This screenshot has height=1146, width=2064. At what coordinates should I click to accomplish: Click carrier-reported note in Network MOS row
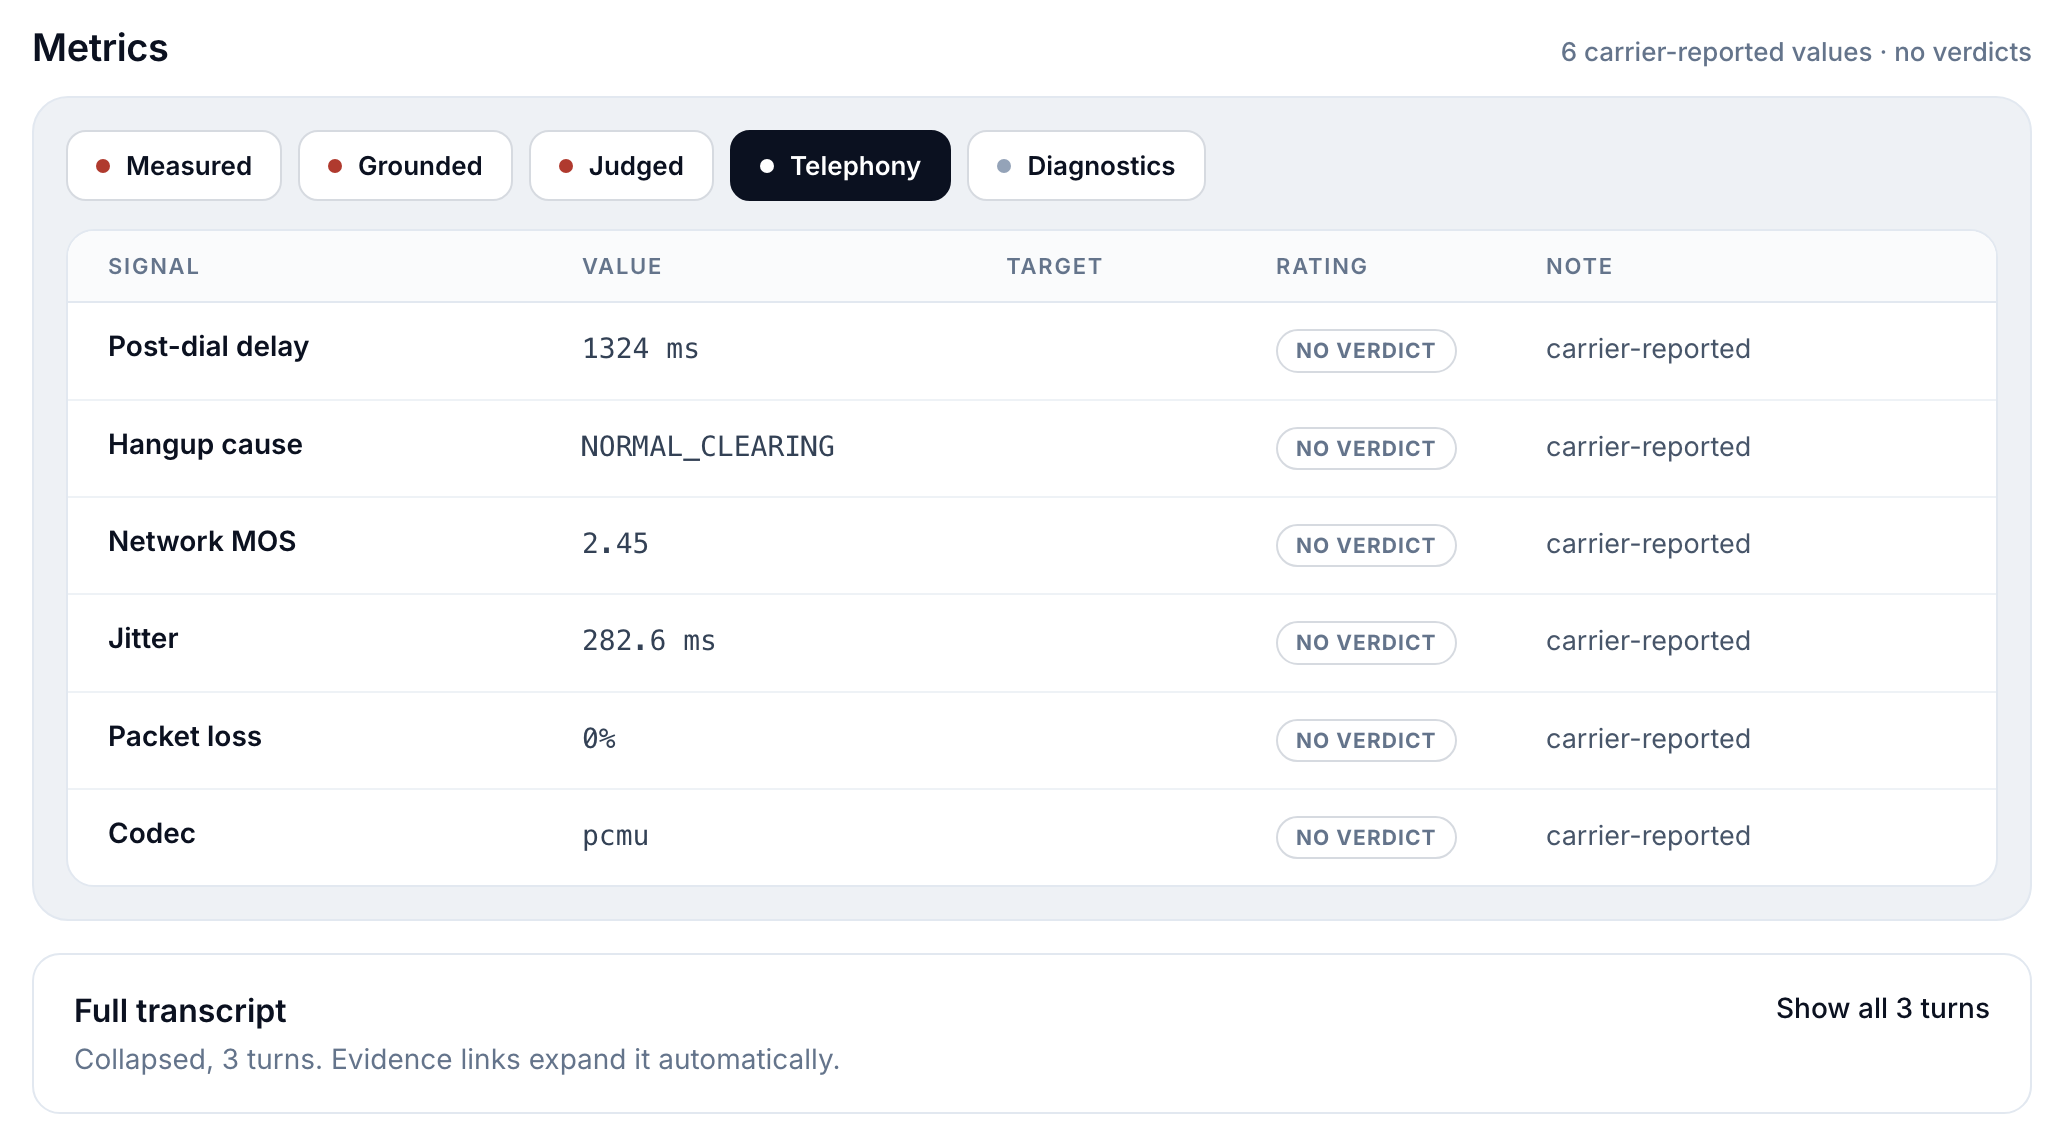pos(1648,544)
